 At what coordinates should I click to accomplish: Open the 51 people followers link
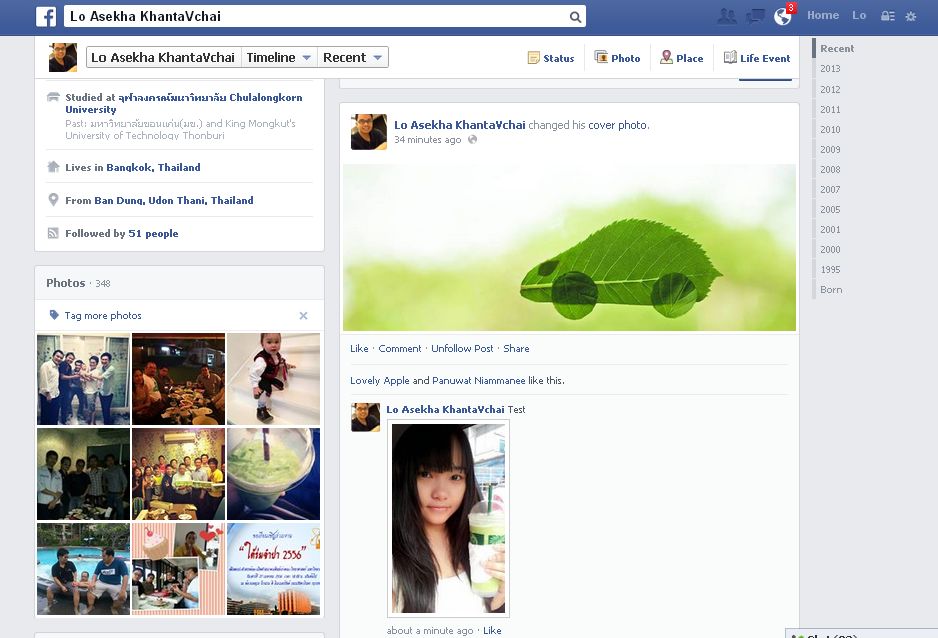click(x=153, y=233)
